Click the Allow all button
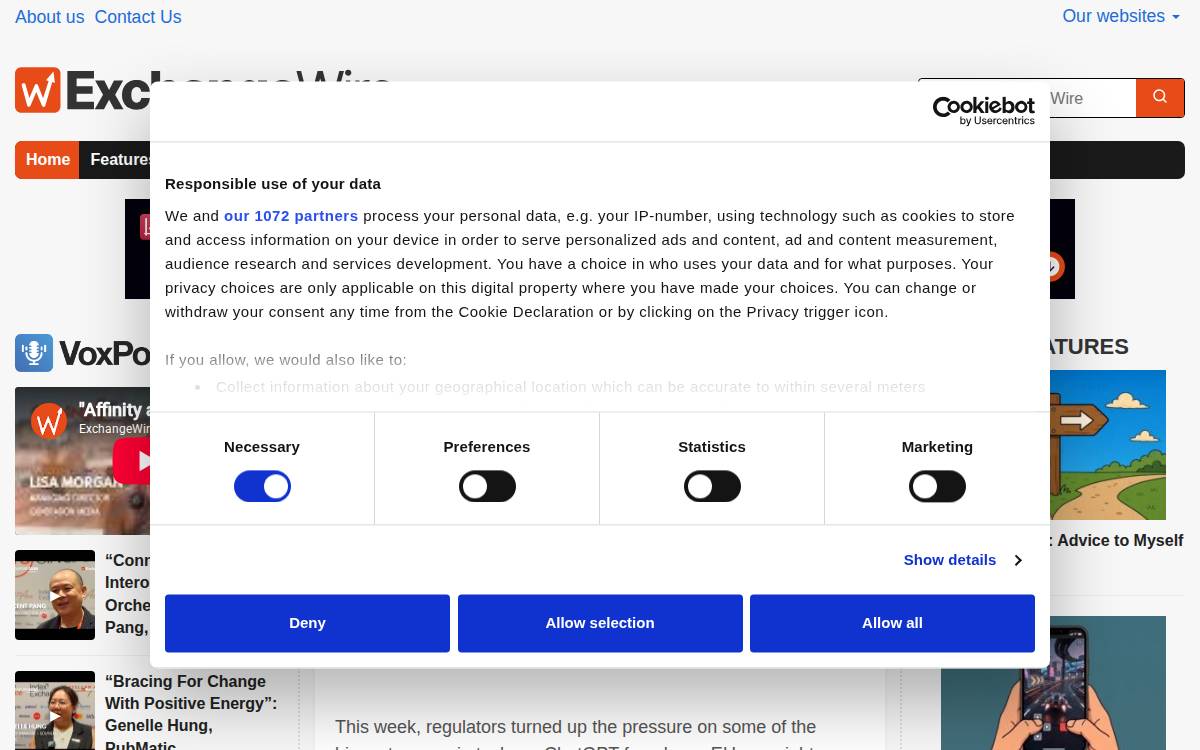1200x750 pixels. click(892, 623)
